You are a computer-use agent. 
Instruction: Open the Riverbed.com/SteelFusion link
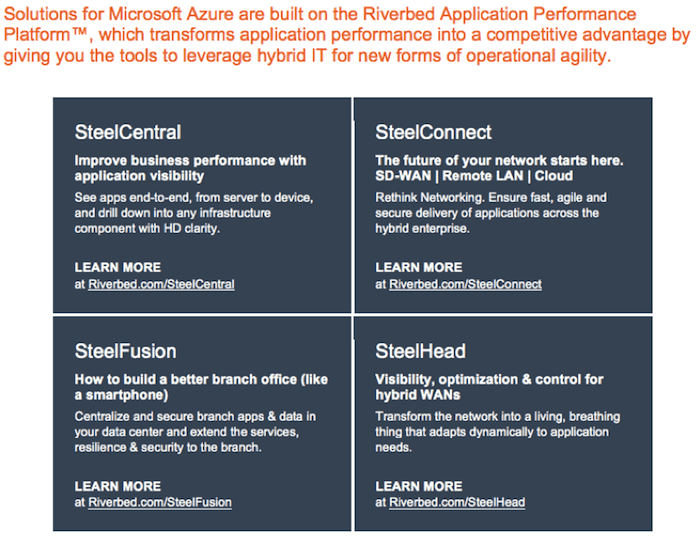(x=160, y=503)
